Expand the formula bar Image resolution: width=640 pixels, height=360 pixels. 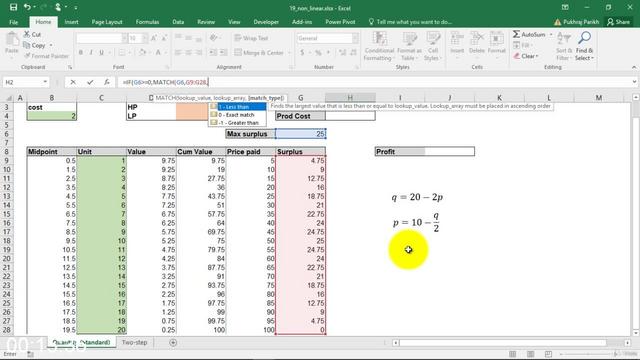pos(634,82)
